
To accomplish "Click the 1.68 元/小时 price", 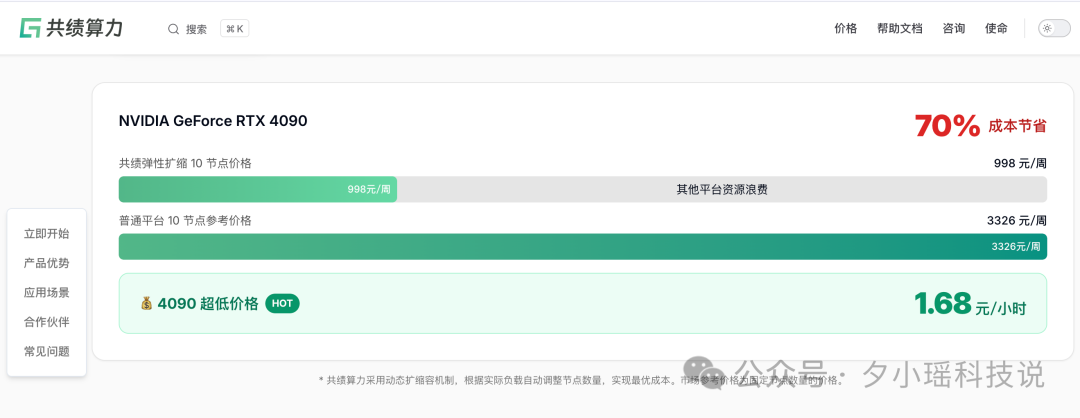I will (x=970, y=304).
